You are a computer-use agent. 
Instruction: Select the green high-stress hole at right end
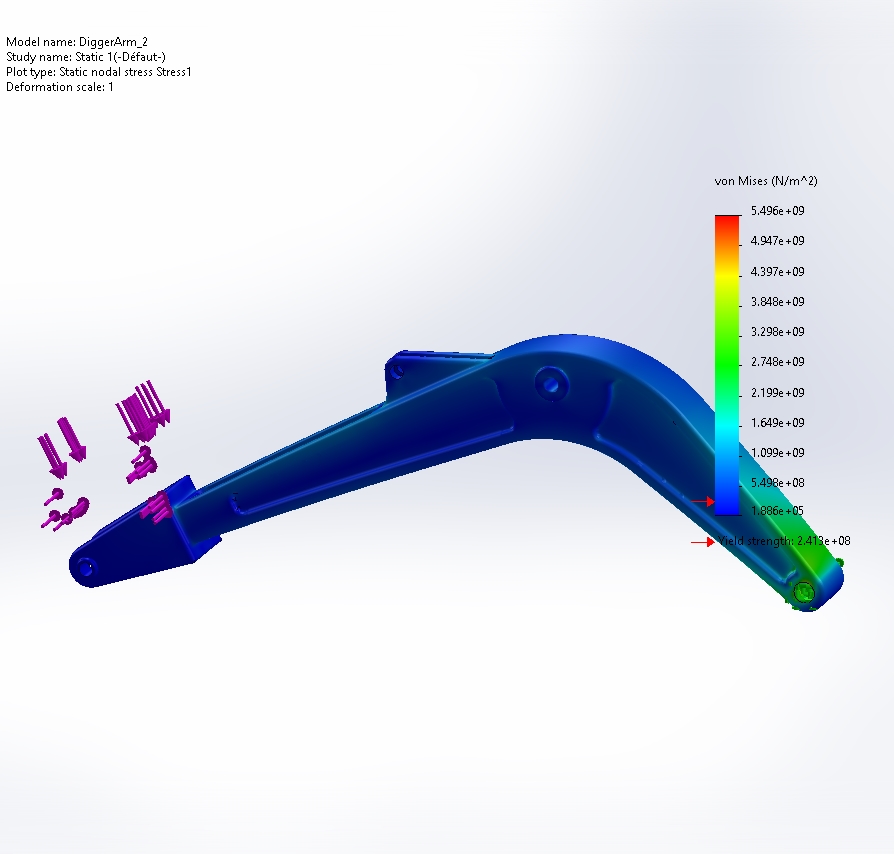point(804,593)
